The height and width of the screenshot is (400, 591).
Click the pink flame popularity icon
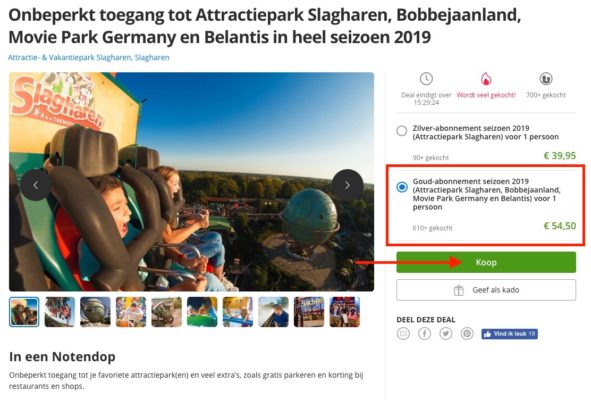point(486,79)
